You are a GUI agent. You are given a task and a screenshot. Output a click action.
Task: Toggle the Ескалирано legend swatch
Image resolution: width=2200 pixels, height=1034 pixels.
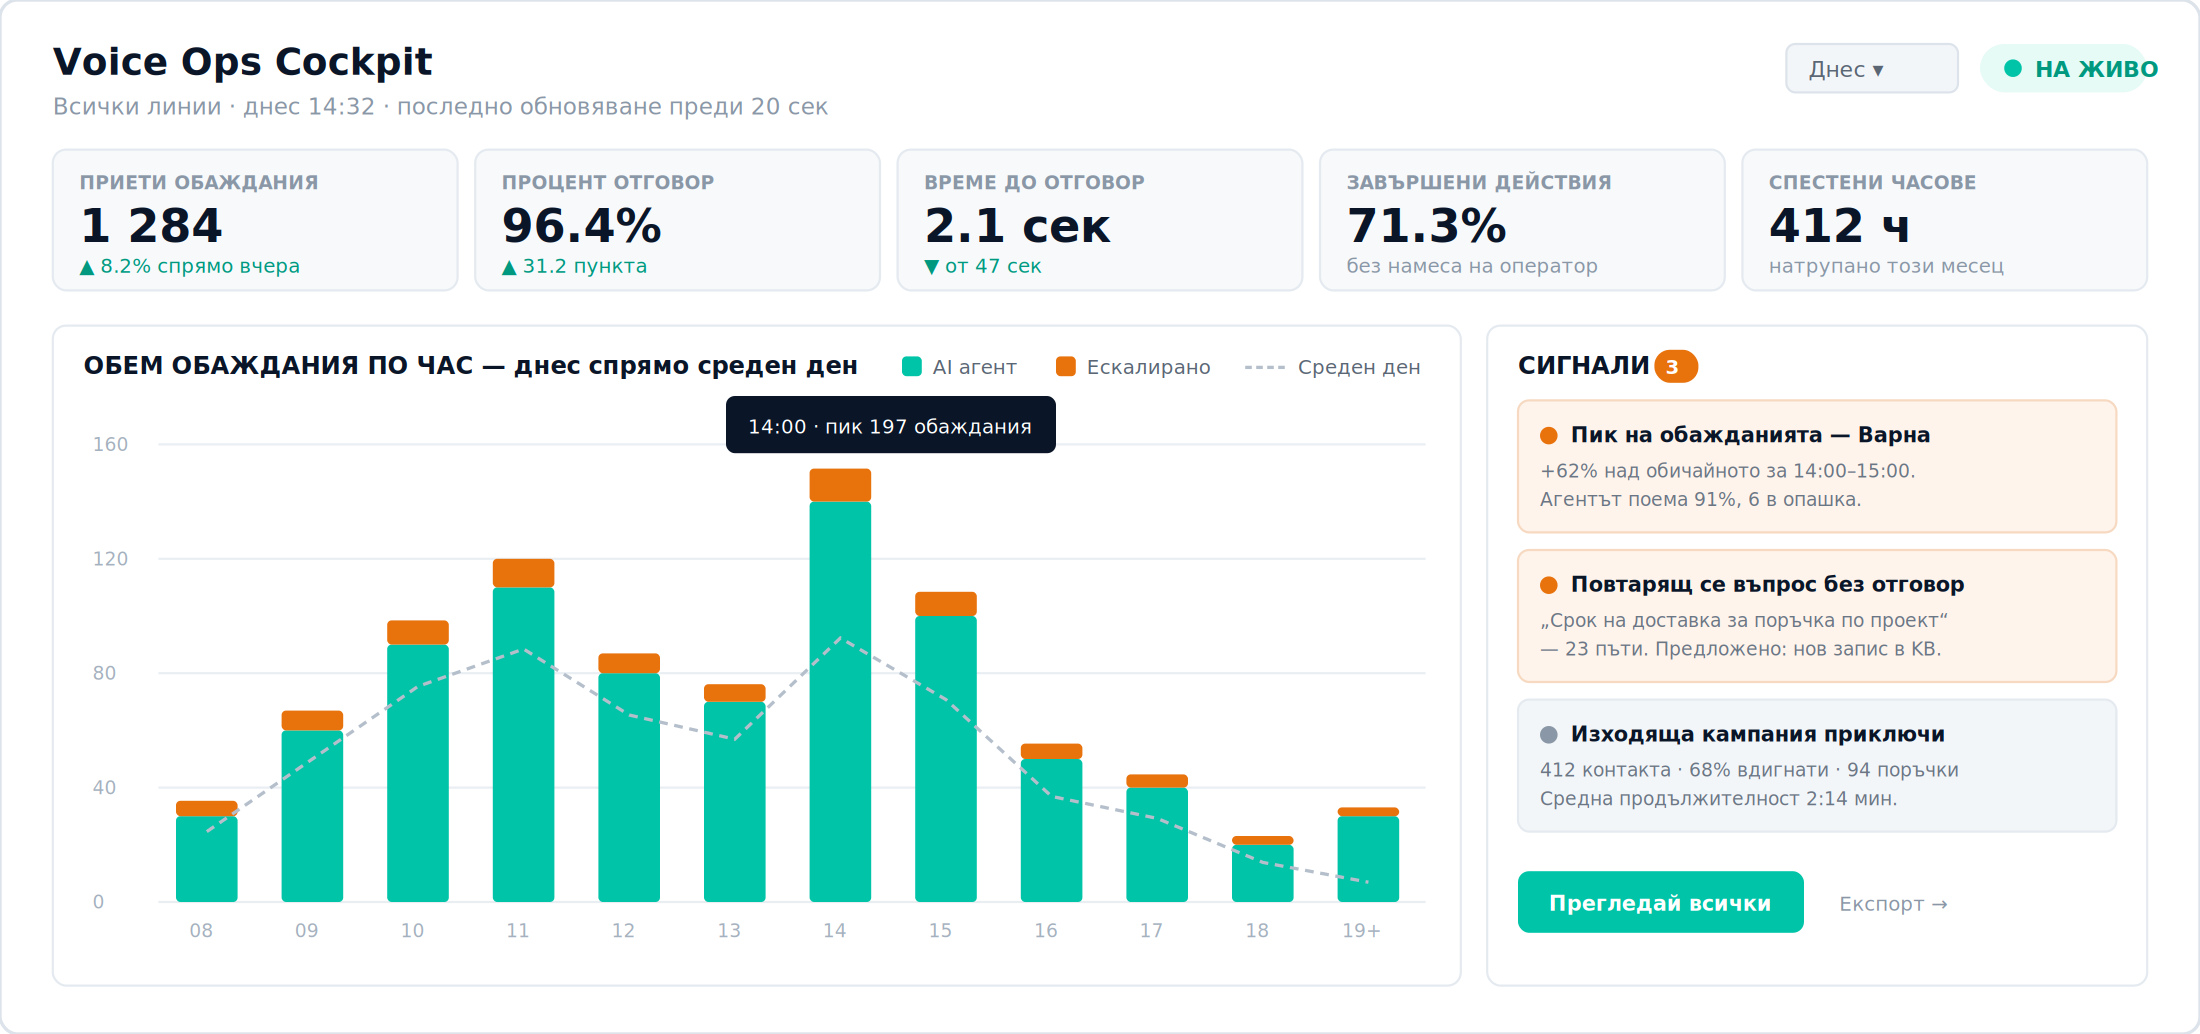[x=1066, y=367]
